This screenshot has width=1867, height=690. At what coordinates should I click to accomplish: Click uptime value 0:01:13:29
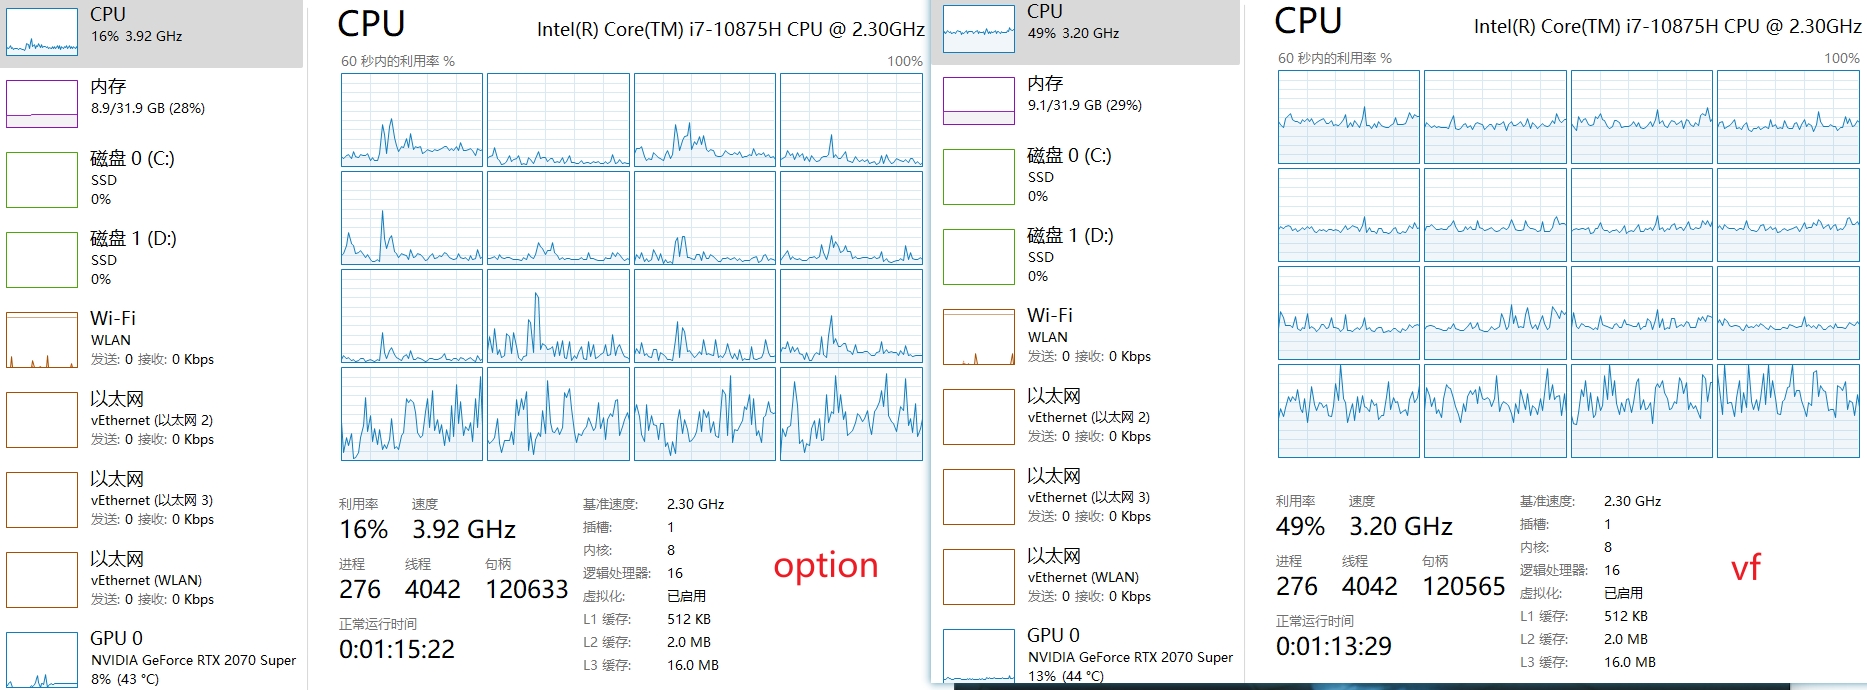(x=1334, y=646)
